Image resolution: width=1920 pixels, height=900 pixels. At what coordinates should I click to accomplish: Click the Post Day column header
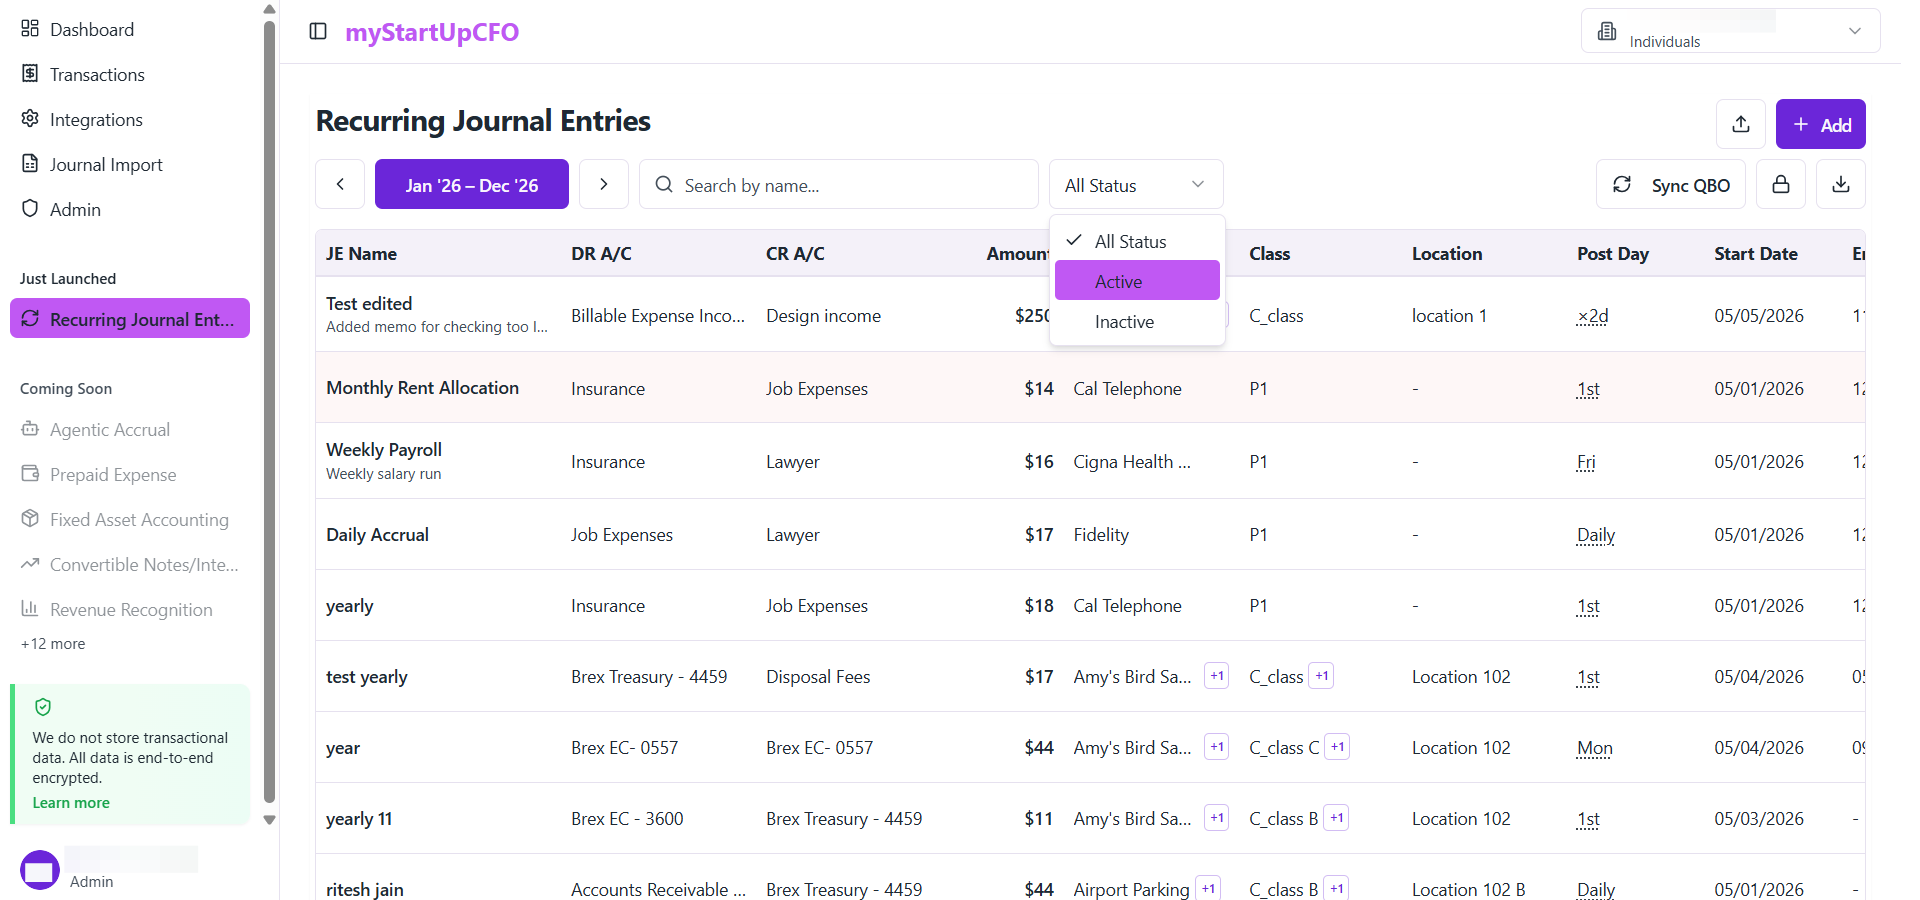pyautogui.click(x=1613, y=253)
